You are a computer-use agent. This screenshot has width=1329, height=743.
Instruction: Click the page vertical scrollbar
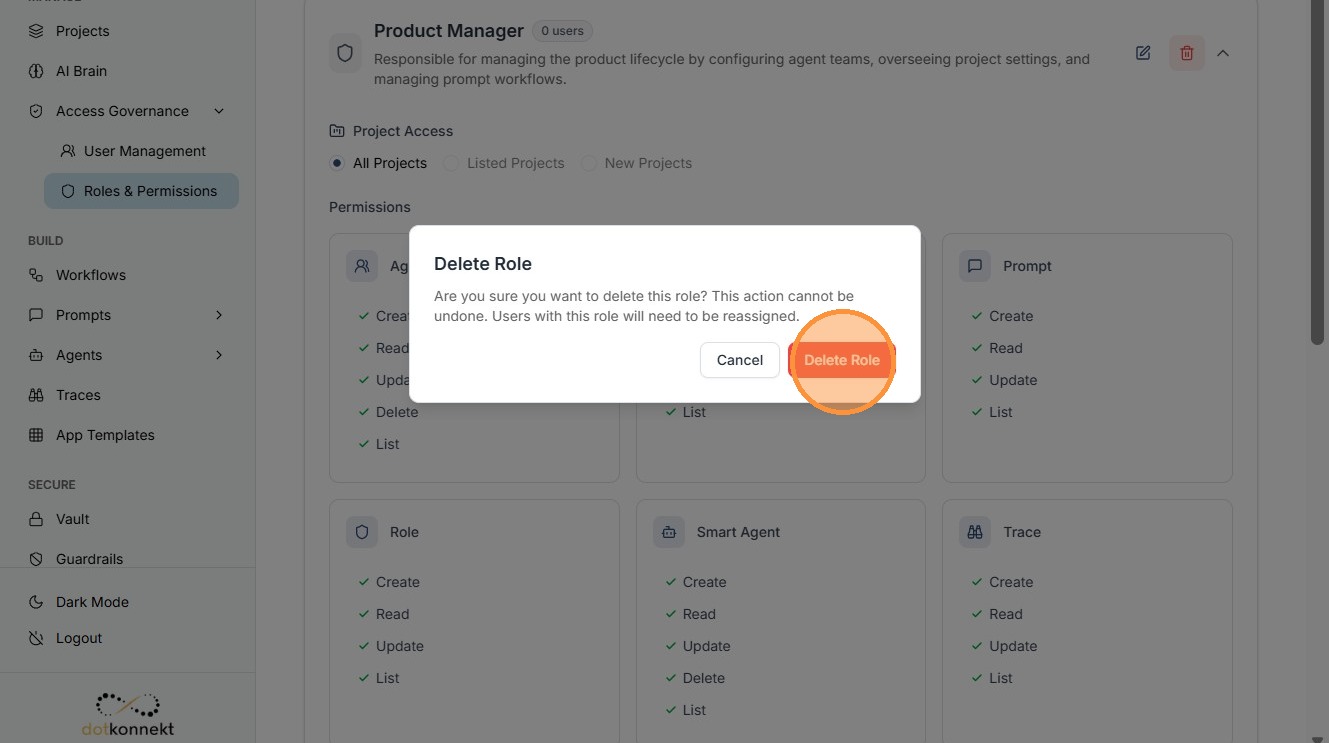coord(1317,200)
